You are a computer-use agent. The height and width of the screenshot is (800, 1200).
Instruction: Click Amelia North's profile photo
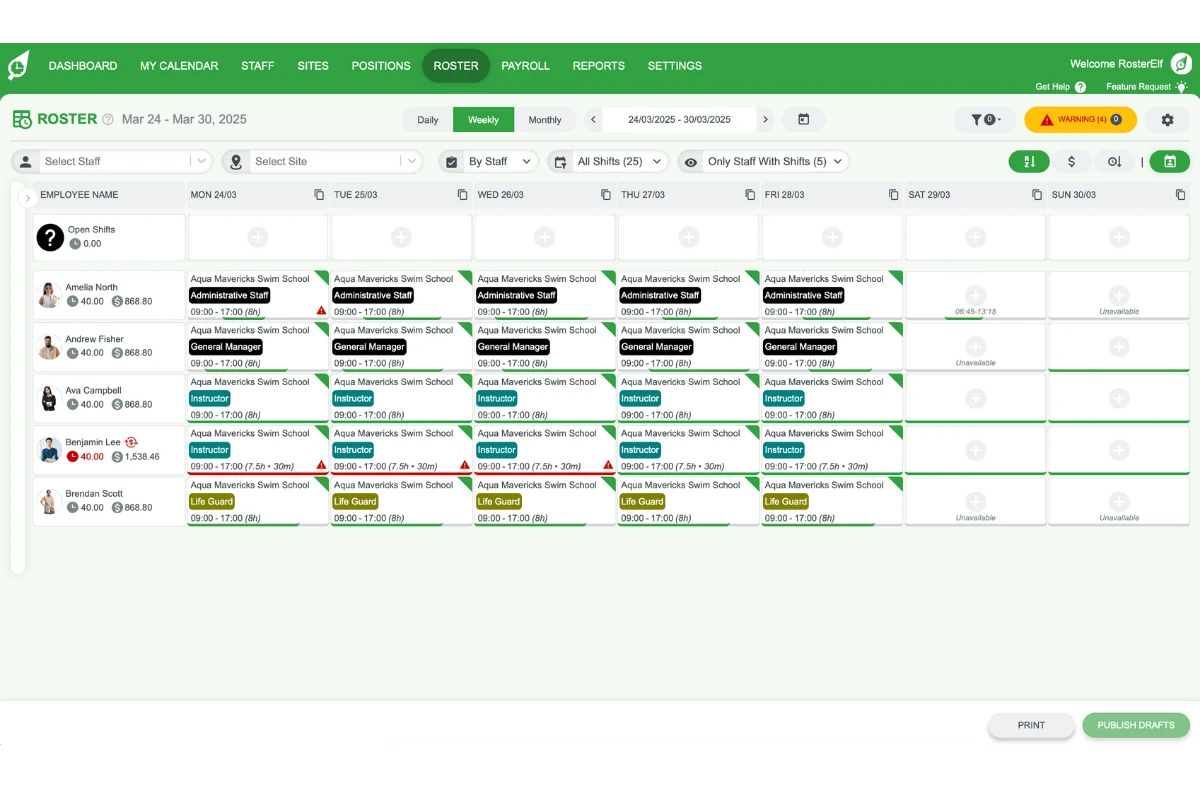(x=49, y=295)
